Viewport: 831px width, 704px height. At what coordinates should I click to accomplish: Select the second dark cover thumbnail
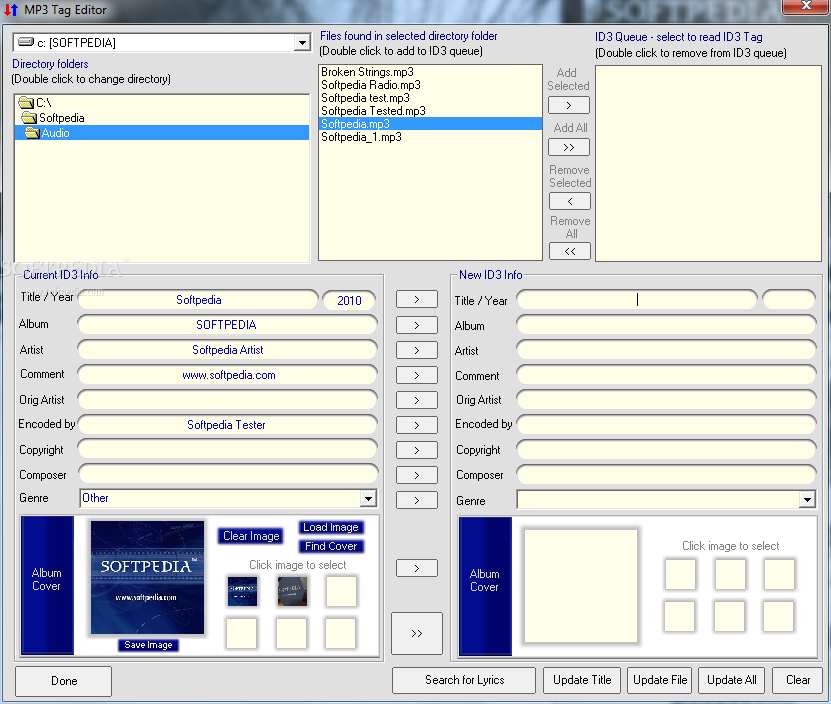(292, 591)
